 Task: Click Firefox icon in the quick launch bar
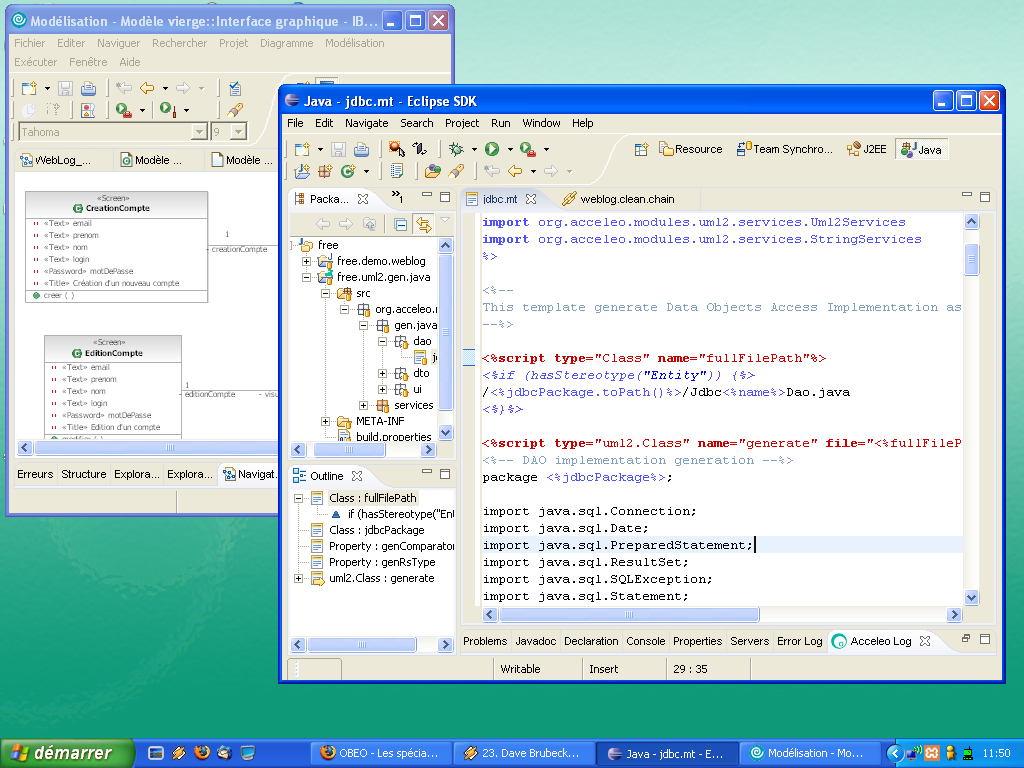click(202, 752)
